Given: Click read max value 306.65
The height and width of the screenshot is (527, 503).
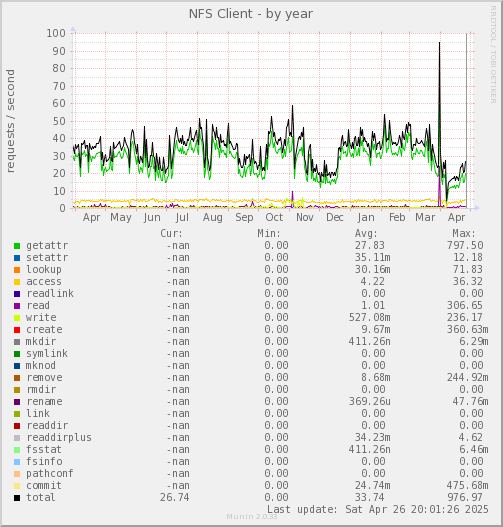Looking at the screenshot, I should click(465, 306).
